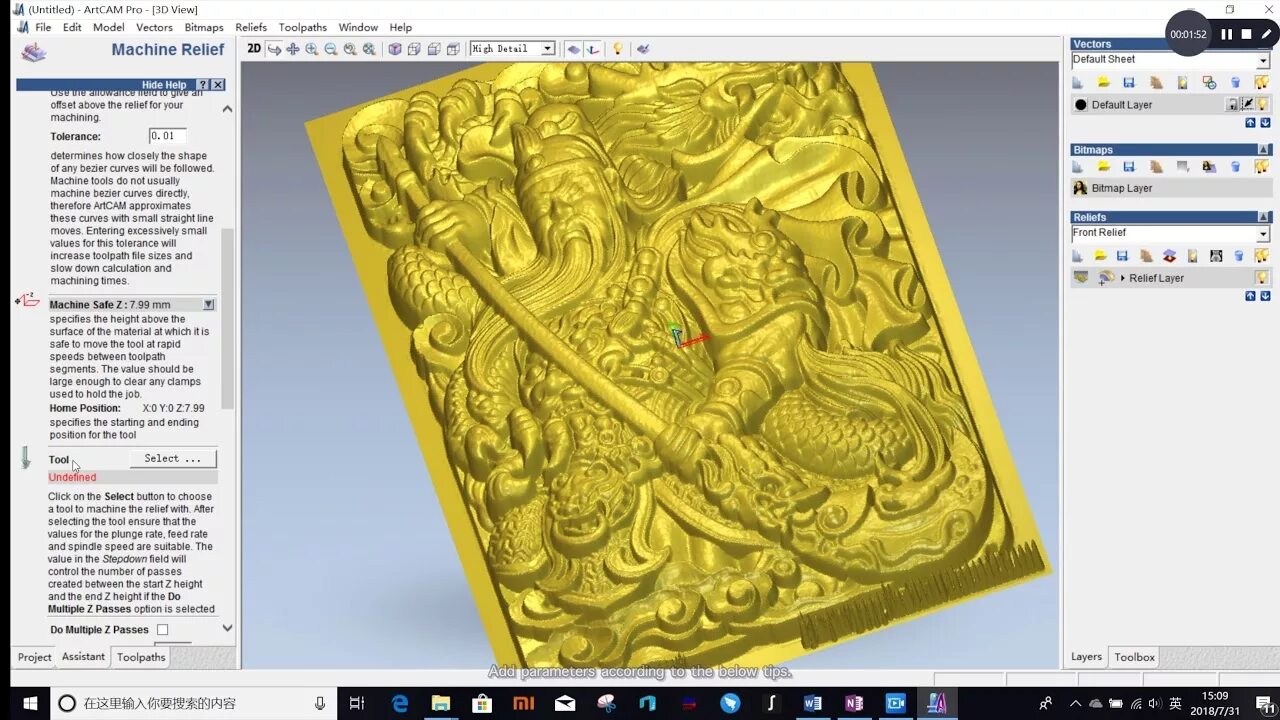Pause the screen recording
The height and width of the screenshot is (720, 1280).
[1226, 34]
